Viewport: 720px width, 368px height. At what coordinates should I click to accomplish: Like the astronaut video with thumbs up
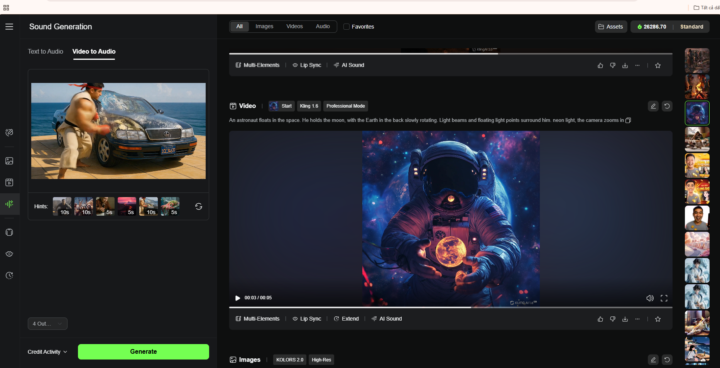tap(600, 319)
